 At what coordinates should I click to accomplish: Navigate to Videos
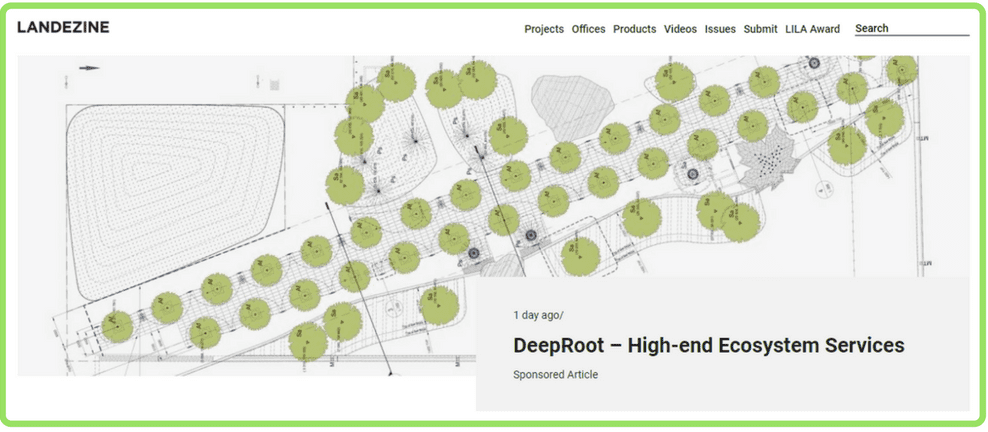[x=680, y=29]
